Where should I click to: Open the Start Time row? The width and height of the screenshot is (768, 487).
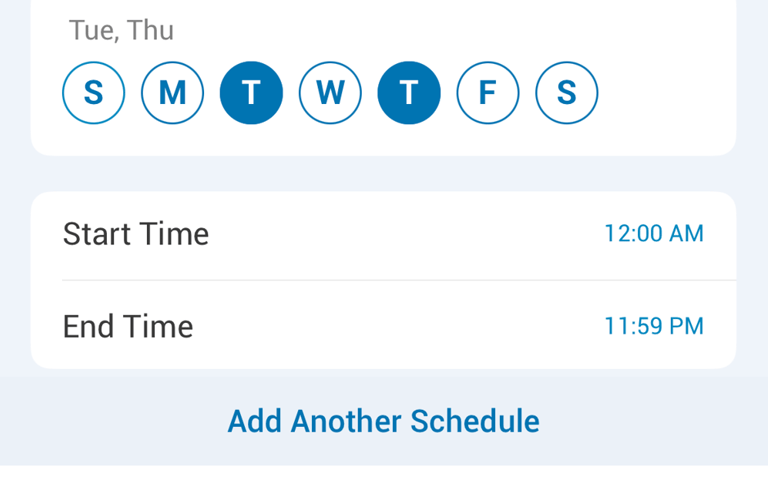[x=384, y=234]
